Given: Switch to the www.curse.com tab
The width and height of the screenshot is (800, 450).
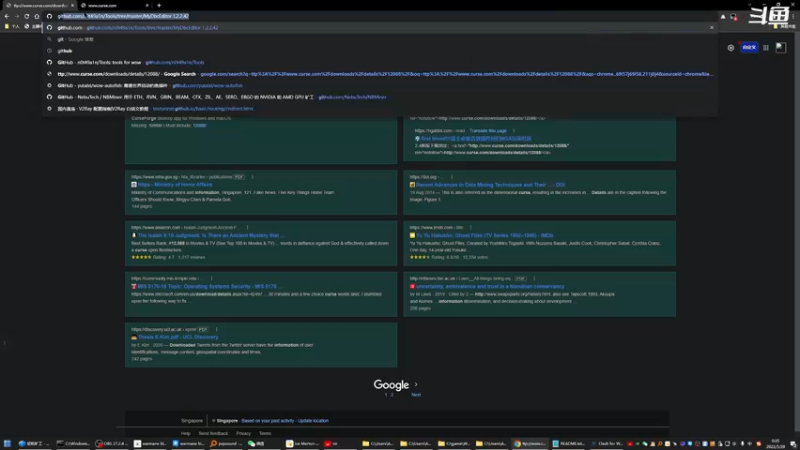Looking at the screenshot, I should (x=115, y=5).
